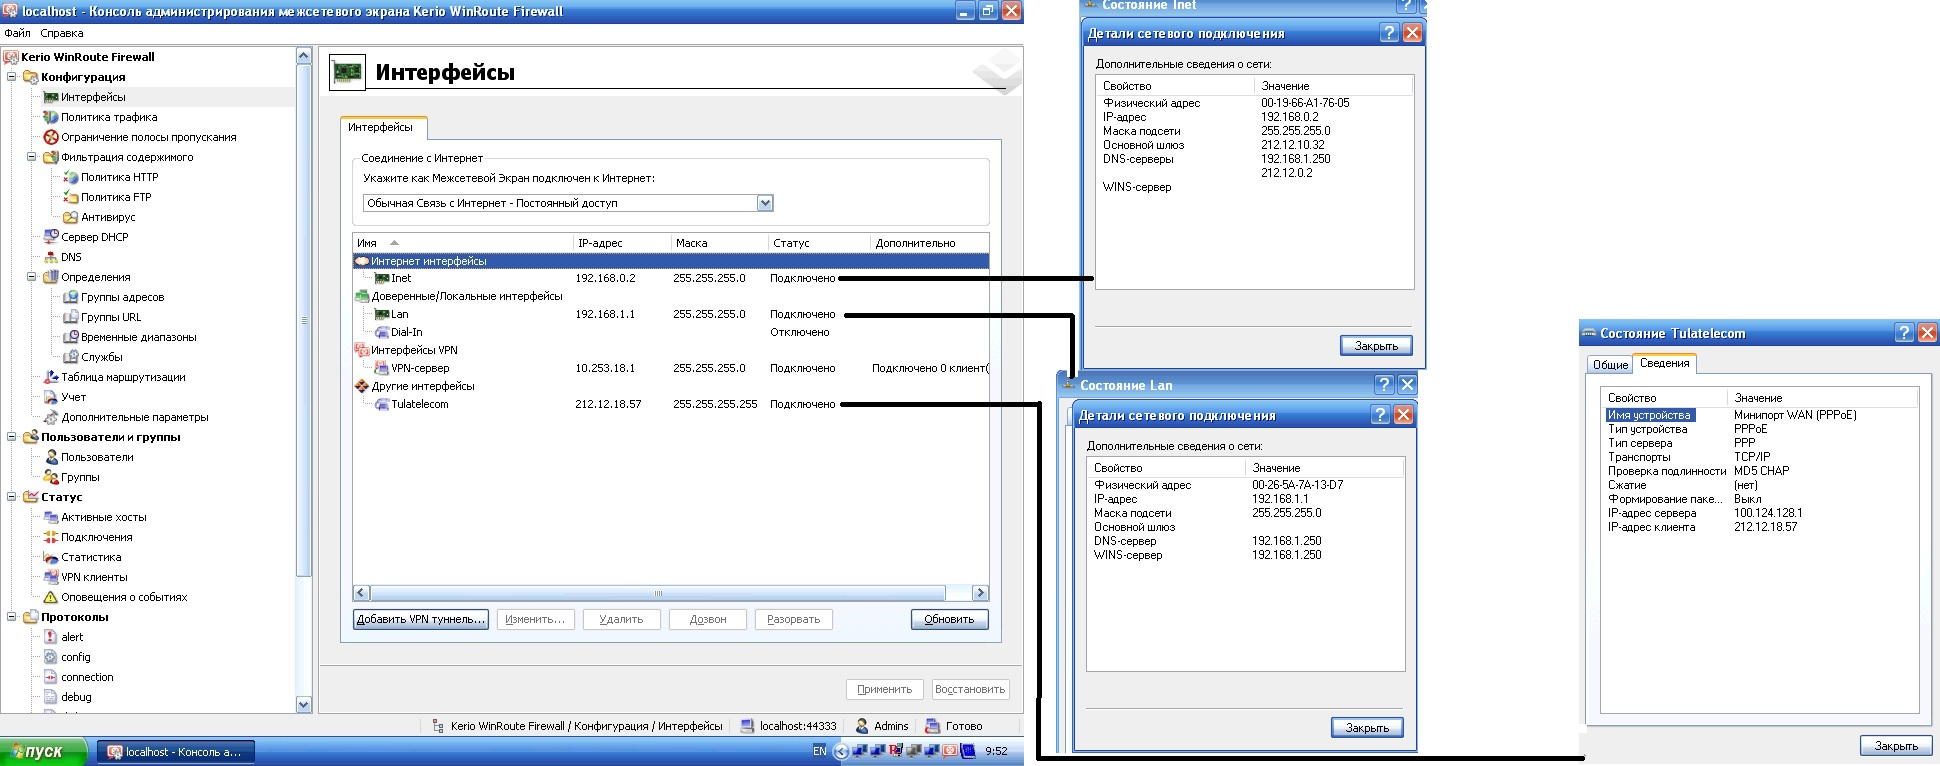This screenshot has height=766, width=1940.
Task: Open the Файл menu
Action: point(17,33)
